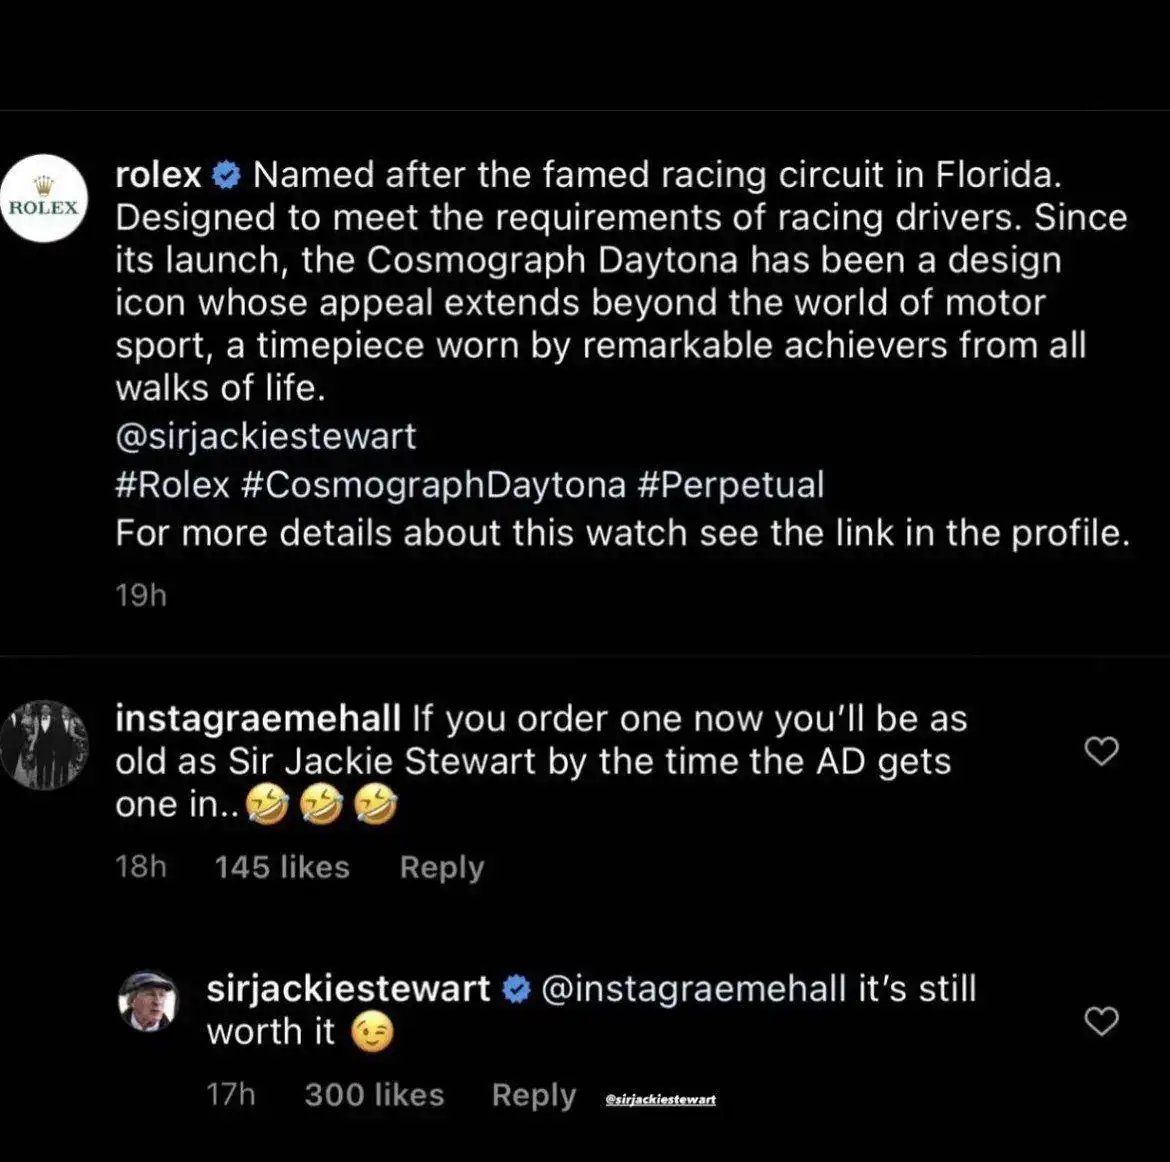Click the rolex username
The image size is (1170, 1162).
click(x=158, y=175)
